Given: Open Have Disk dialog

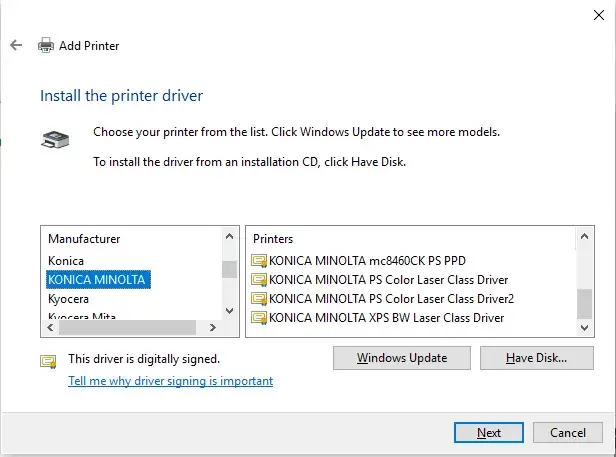Looking at the screenshot, I should pyautogui.click(x=537, y=358).
